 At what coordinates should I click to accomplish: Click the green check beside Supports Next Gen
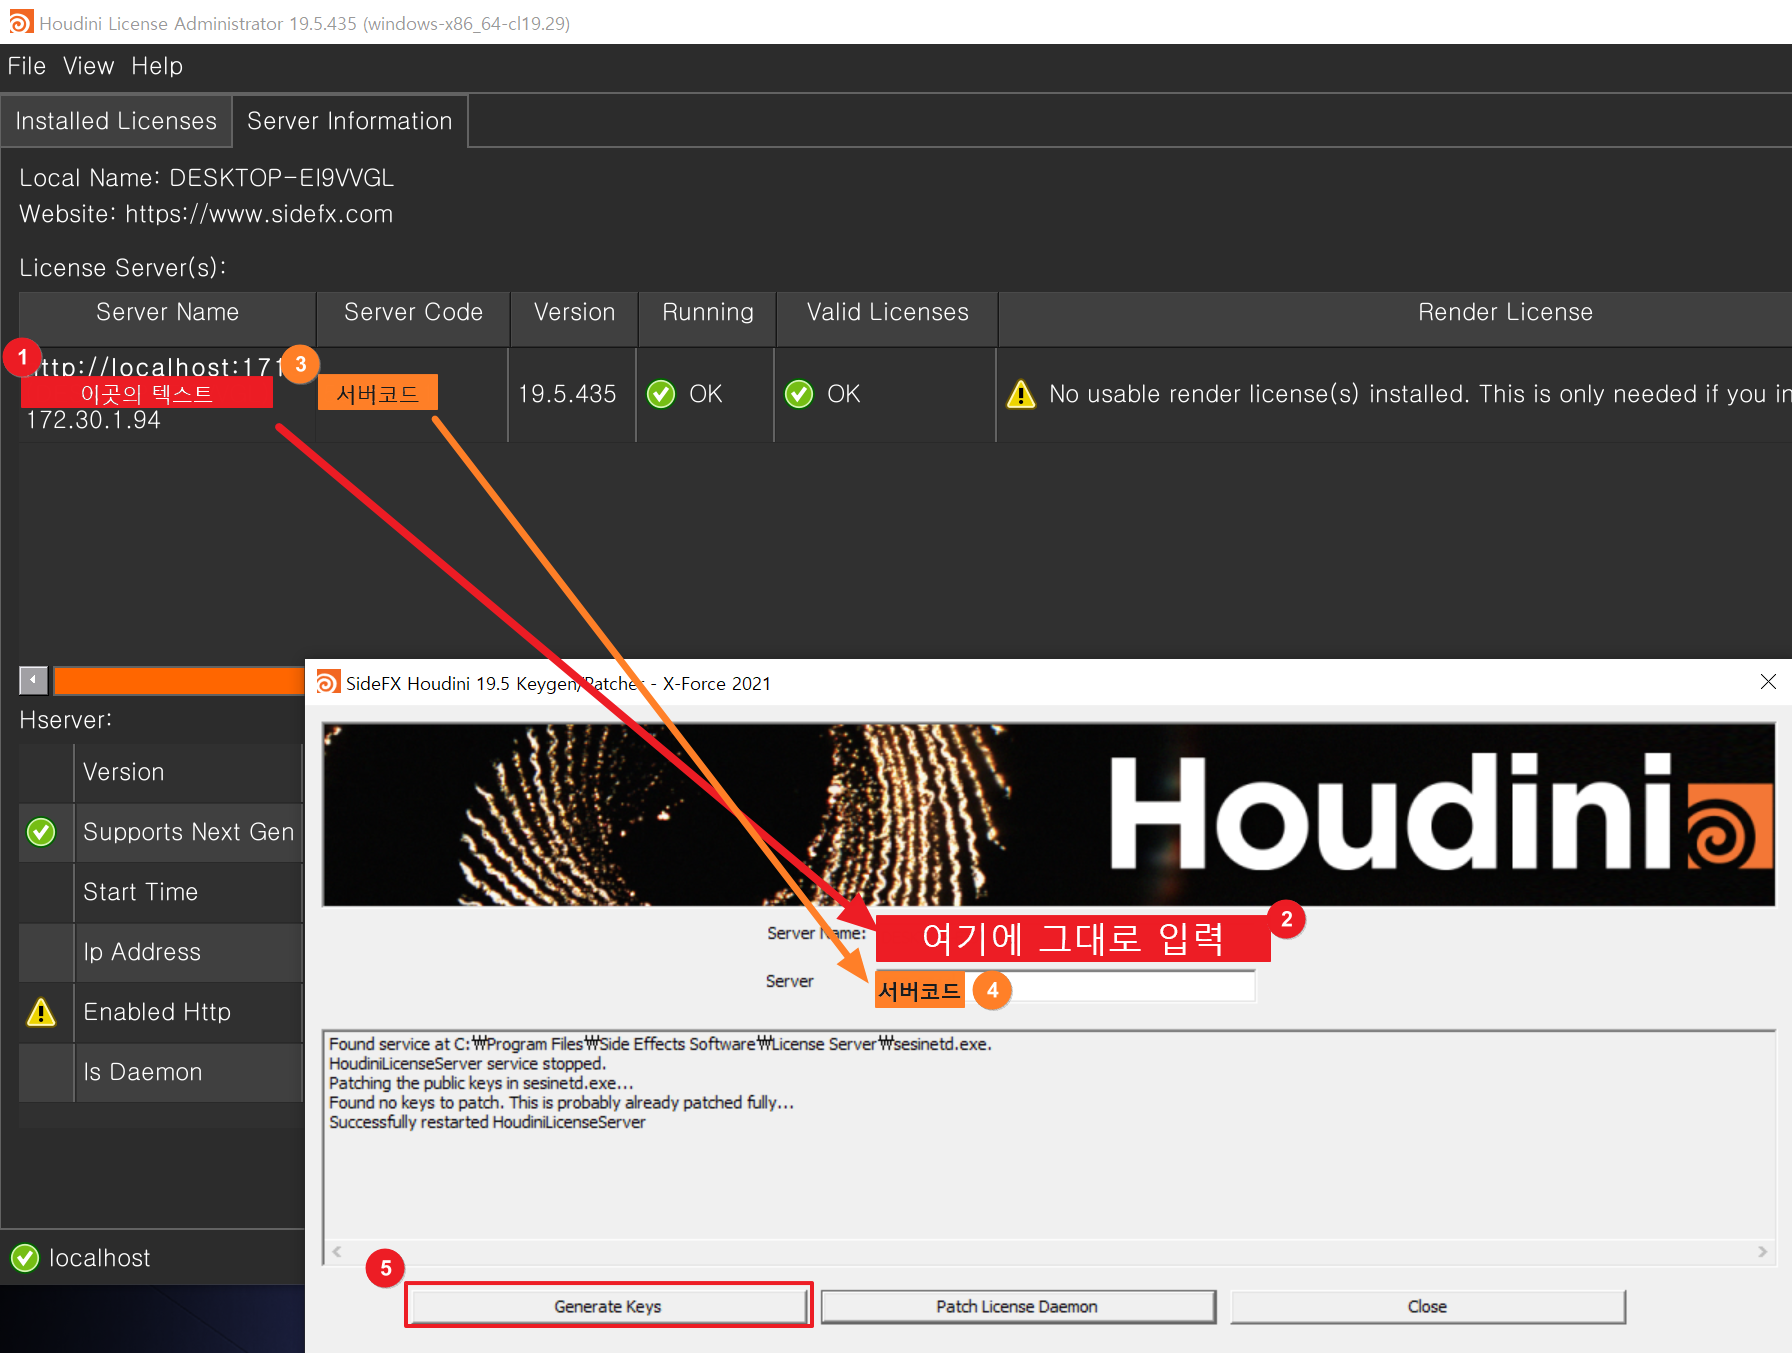(41, 832)
